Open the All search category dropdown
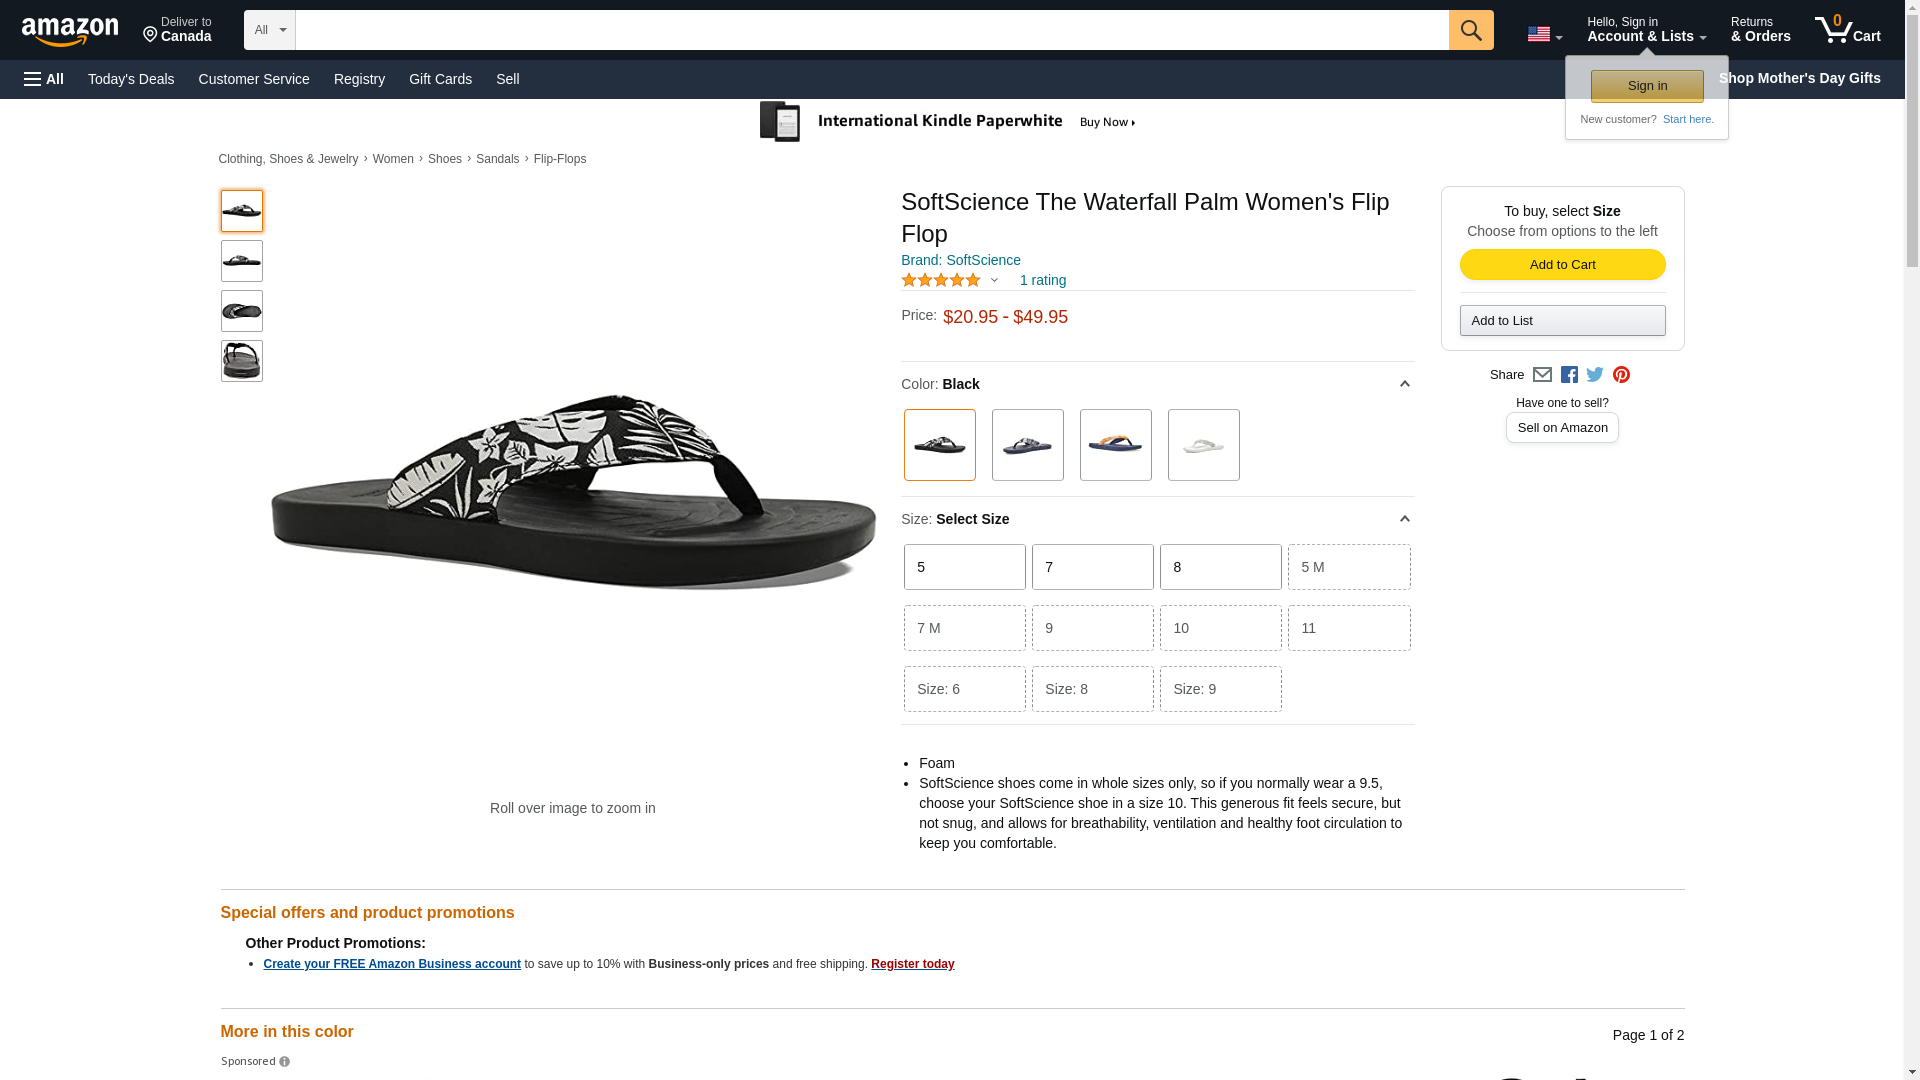This screenshot has width=1920, height=1080. coord(270,30)
